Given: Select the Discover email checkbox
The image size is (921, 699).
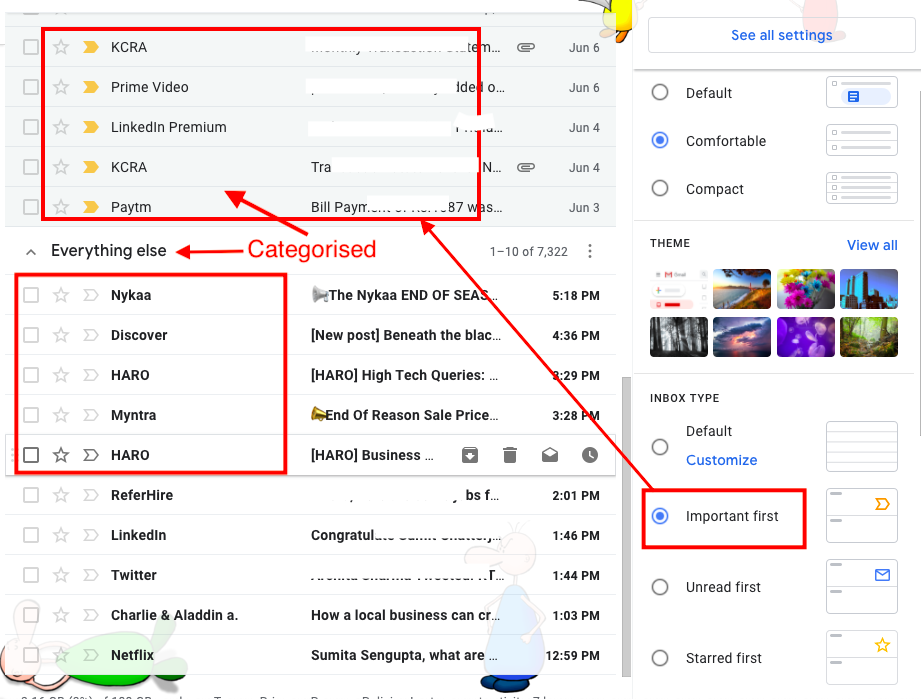Looking at the screenshot, I should (x=31, y=335).
